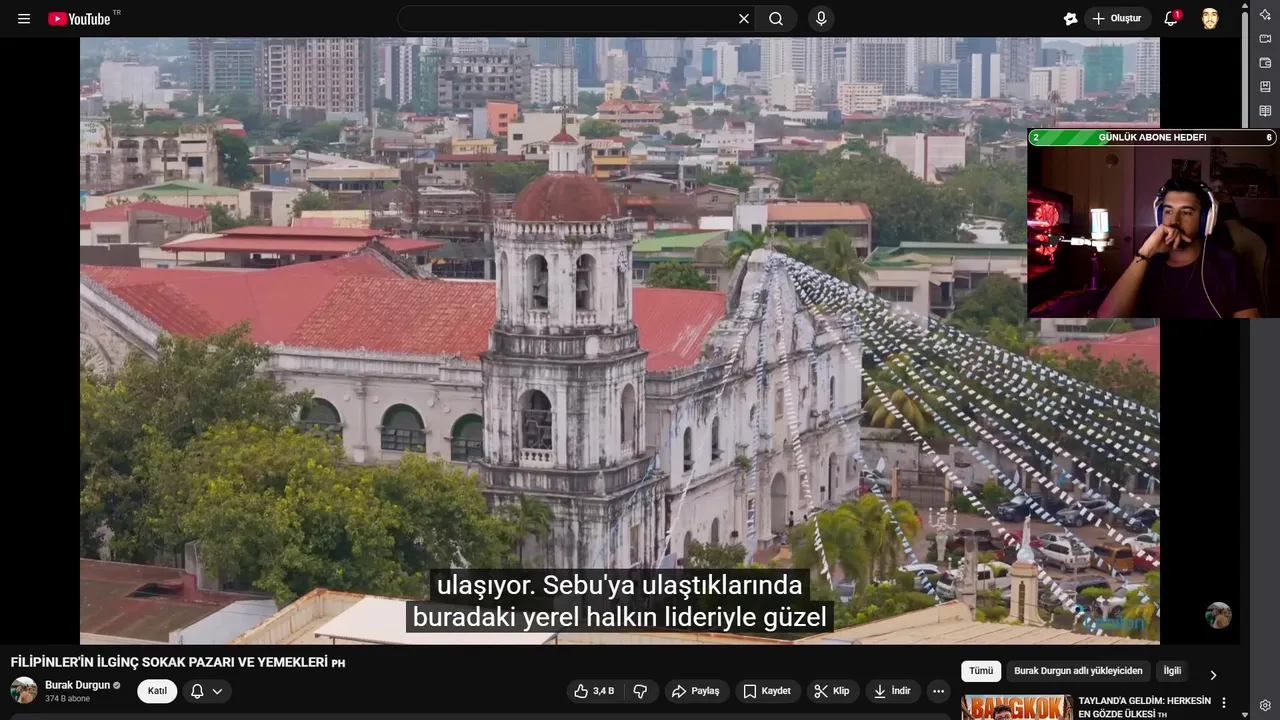
Task: Click the Paylaş share button
Action: (x=696, y=691)
